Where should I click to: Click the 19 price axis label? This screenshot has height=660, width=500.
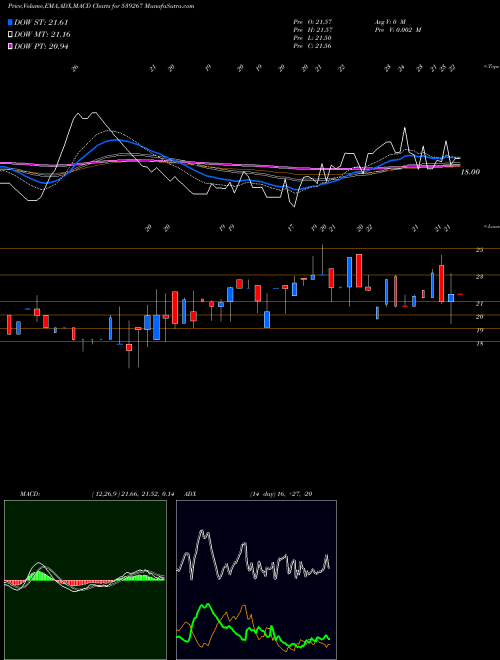click(x=479, y=330)
